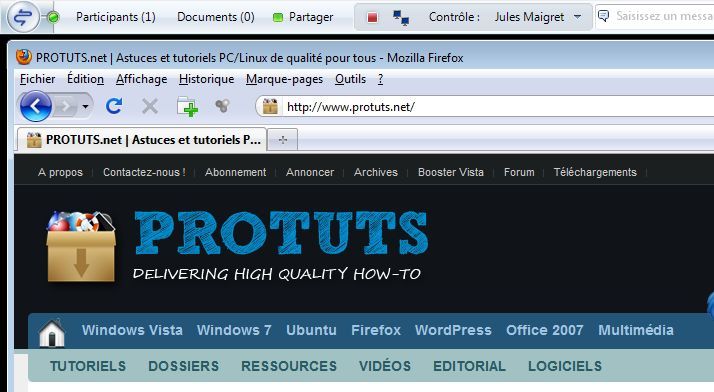Click the chat bubble icon

(603, 16)
